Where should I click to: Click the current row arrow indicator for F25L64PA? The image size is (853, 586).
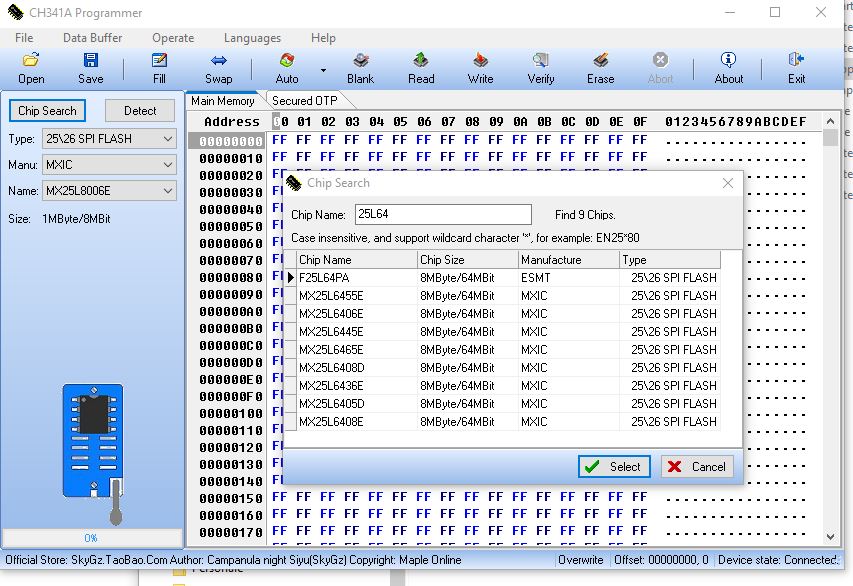[291, 278]
